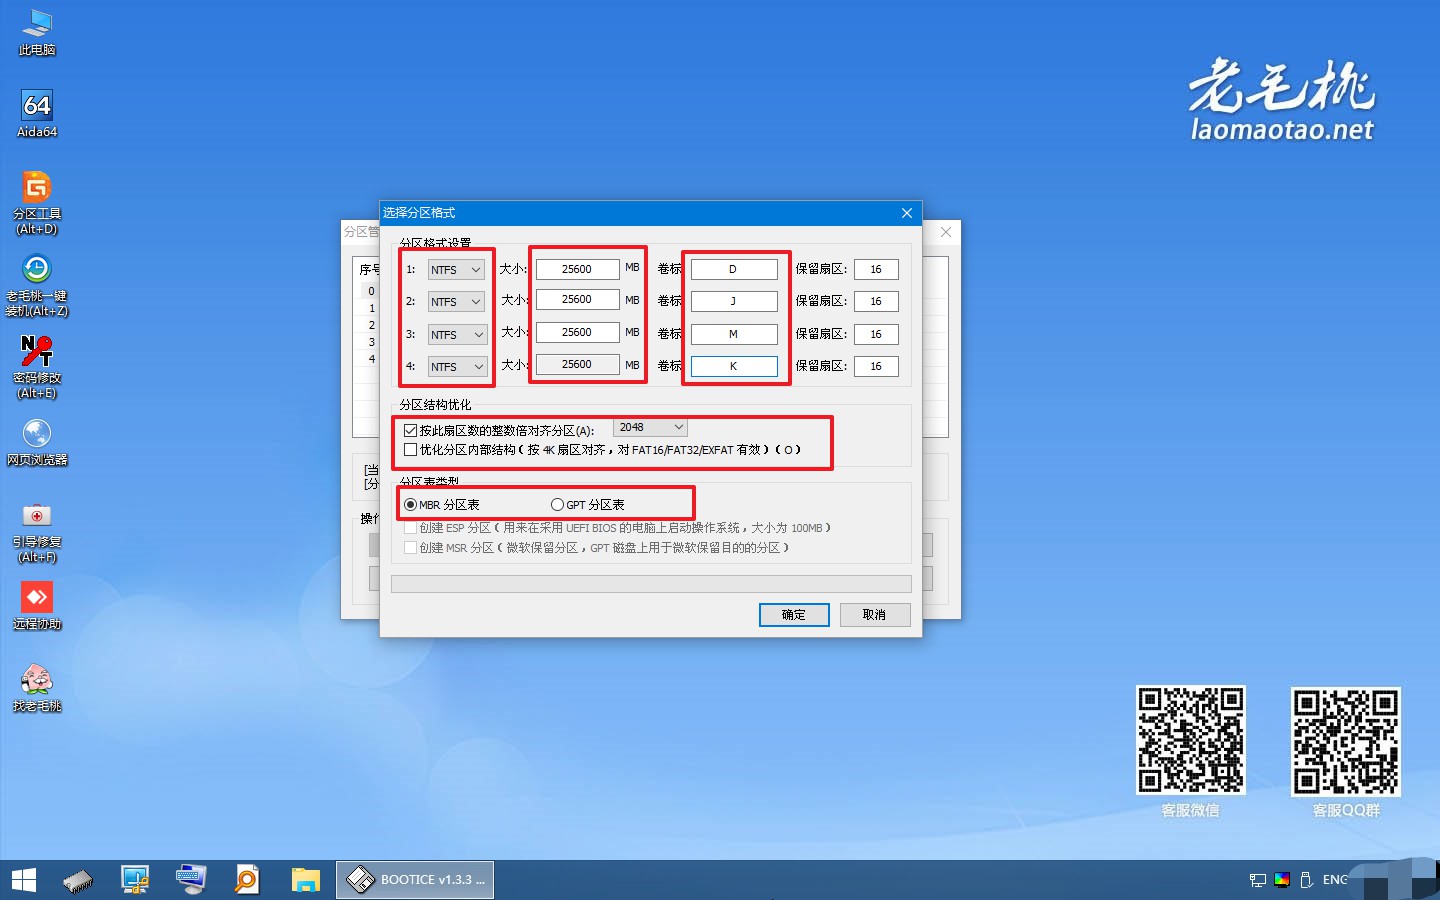Open the 找老毛桃 desktop icon
The width and height of the screenshot is (1440, 900).
37,688
